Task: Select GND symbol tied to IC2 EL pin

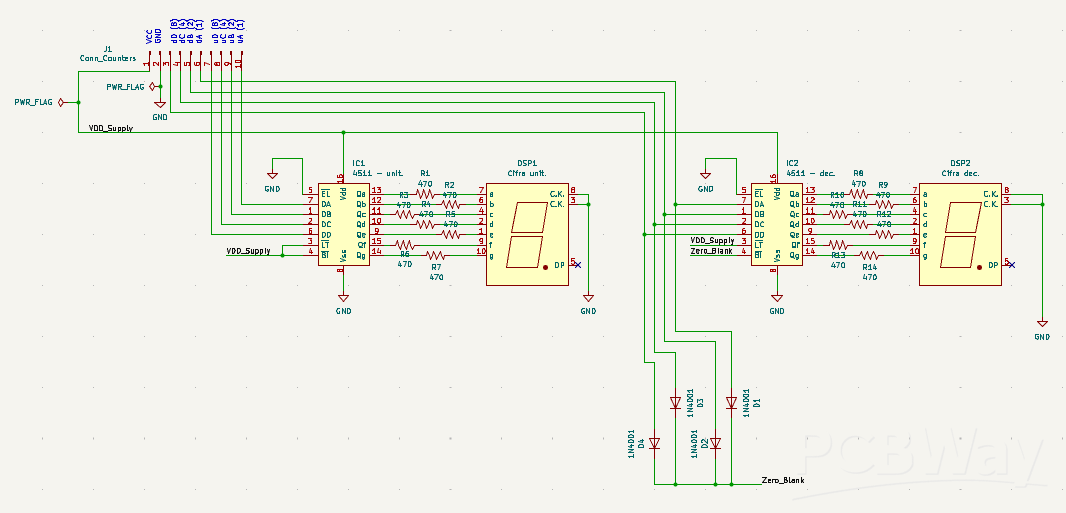Action: click(706, 176)
